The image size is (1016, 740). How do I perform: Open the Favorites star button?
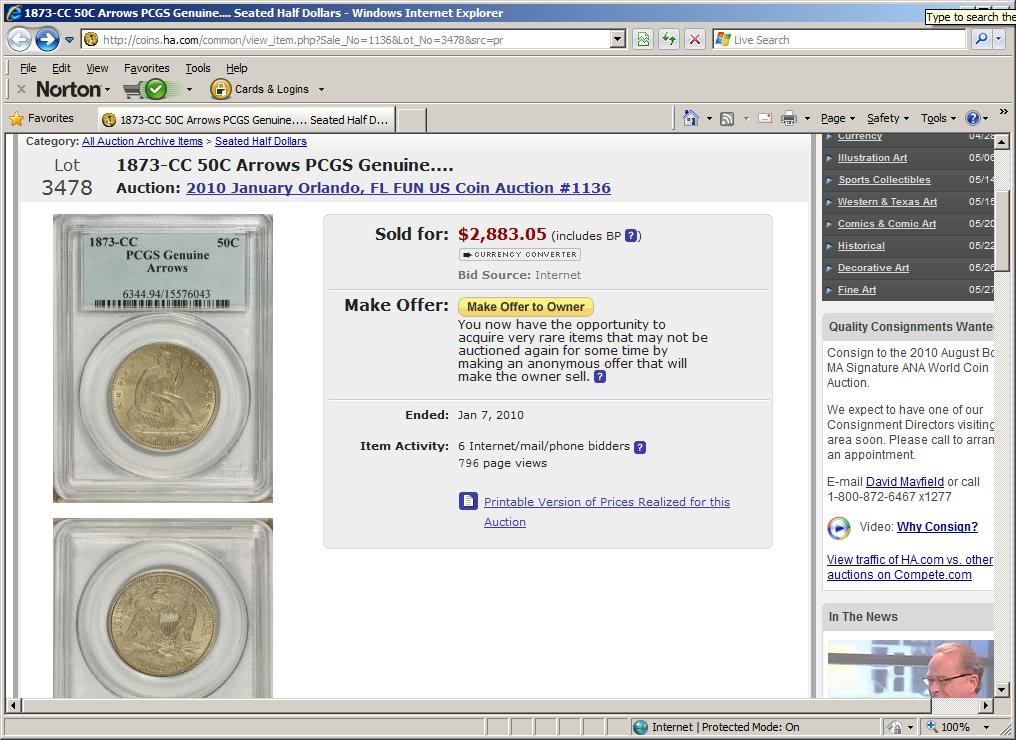click(x=42, y=119)
